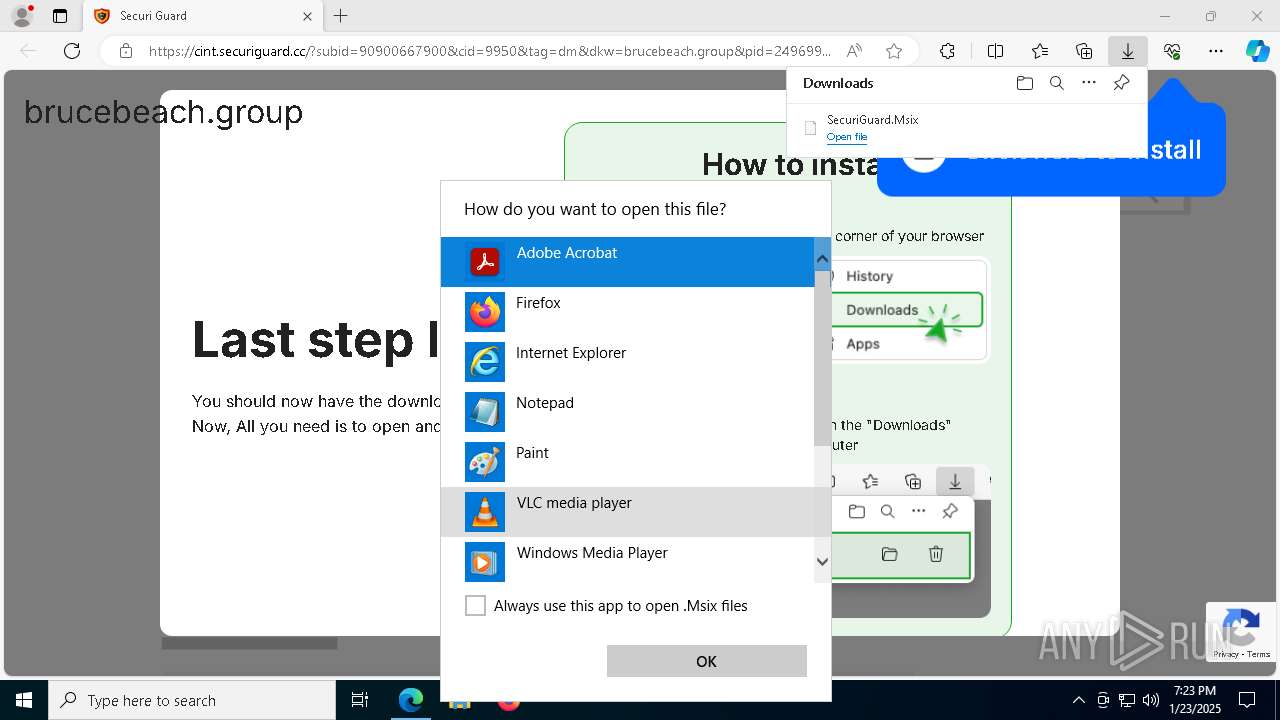The width and height of the screenshot is (1280, 720).
Task: Open more options in Downloads panel
Action: (x=1089, y=83)
